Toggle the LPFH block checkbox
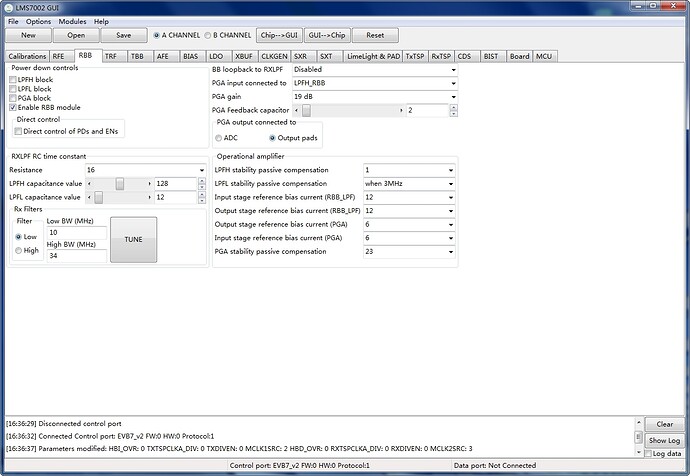The height and width of the screenshot is (476, 690). pos(13,80)
